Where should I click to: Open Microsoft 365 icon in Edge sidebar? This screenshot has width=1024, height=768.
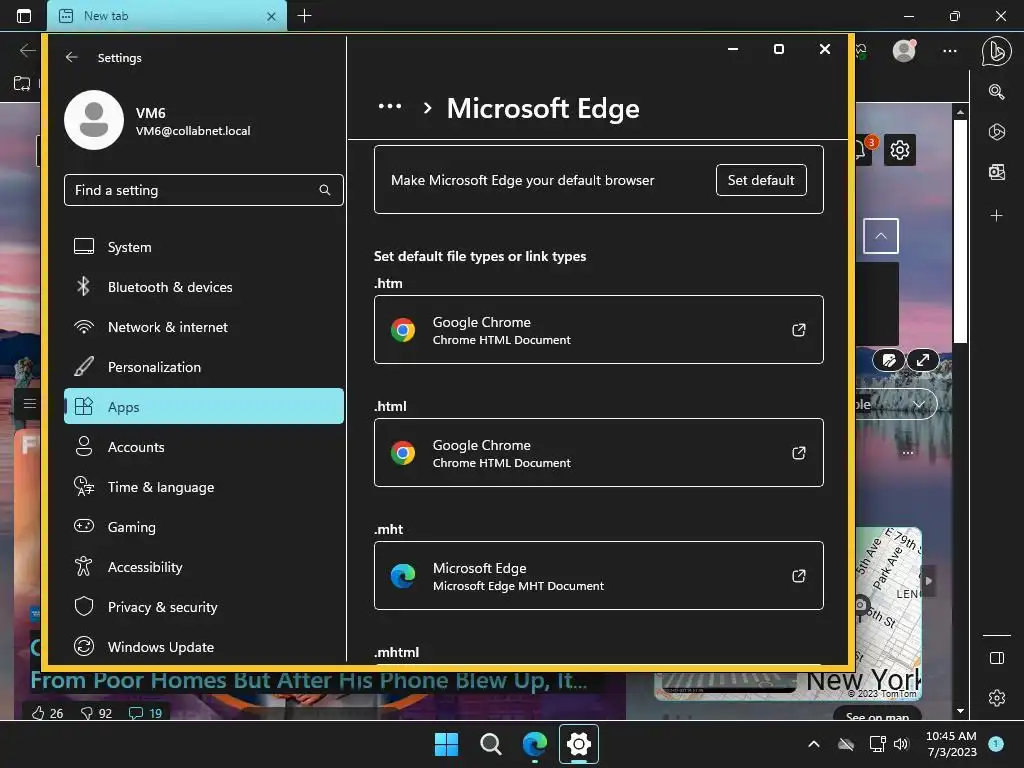click(x=997, y=132)
